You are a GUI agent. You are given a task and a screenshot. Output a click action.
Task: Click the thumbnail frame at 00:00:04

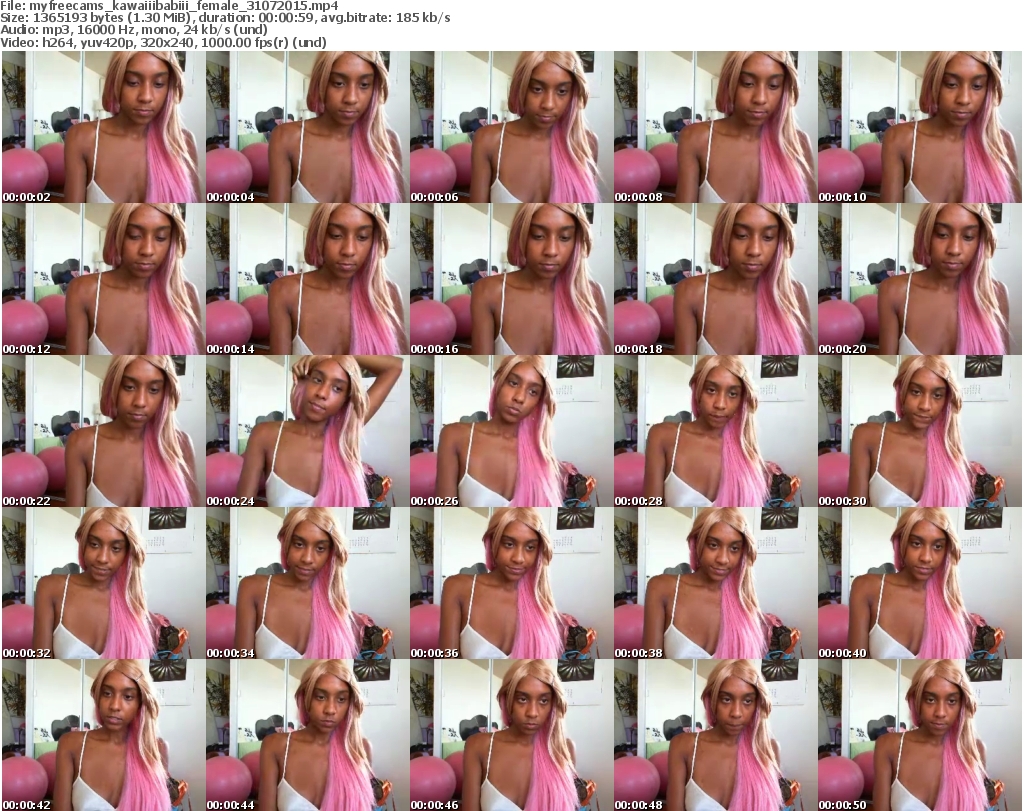307,127
